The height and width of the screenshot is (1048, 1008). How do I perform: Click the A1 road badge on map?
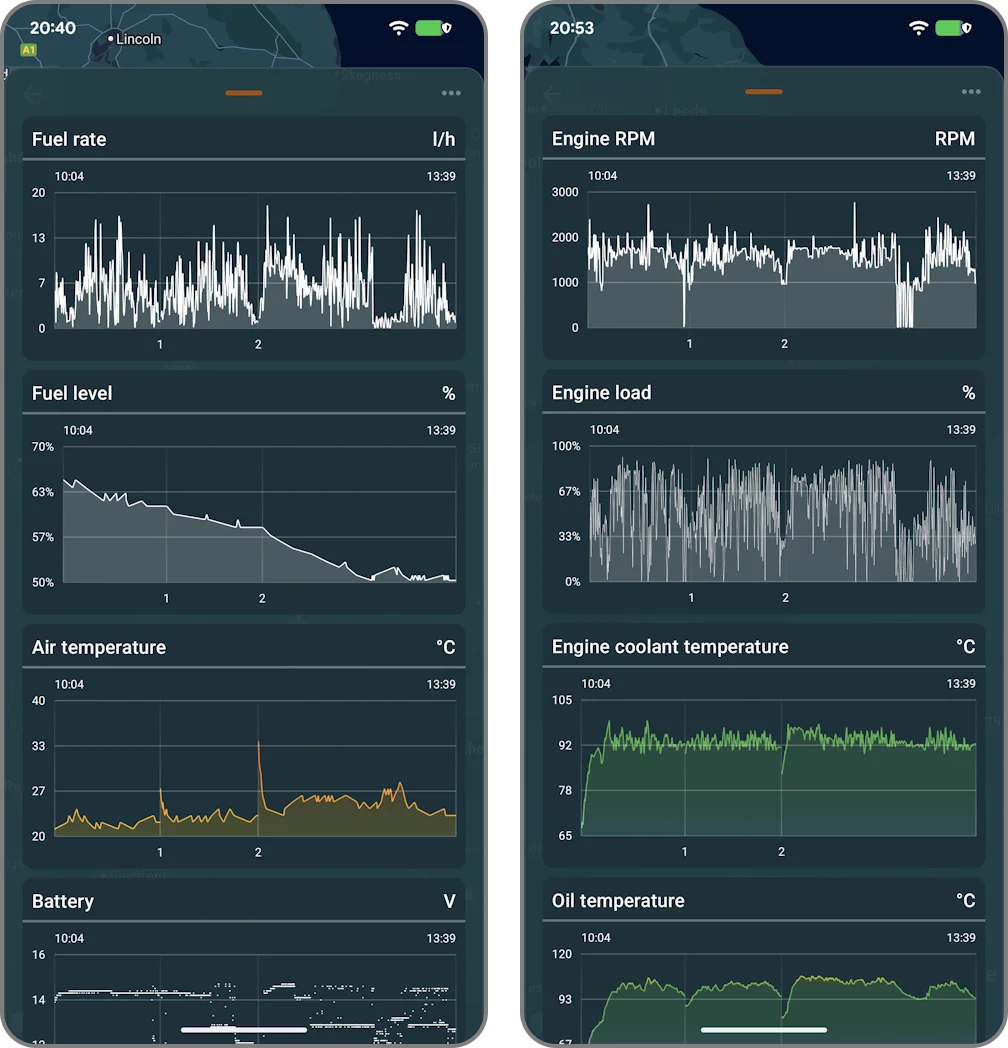tap(28, 50)
